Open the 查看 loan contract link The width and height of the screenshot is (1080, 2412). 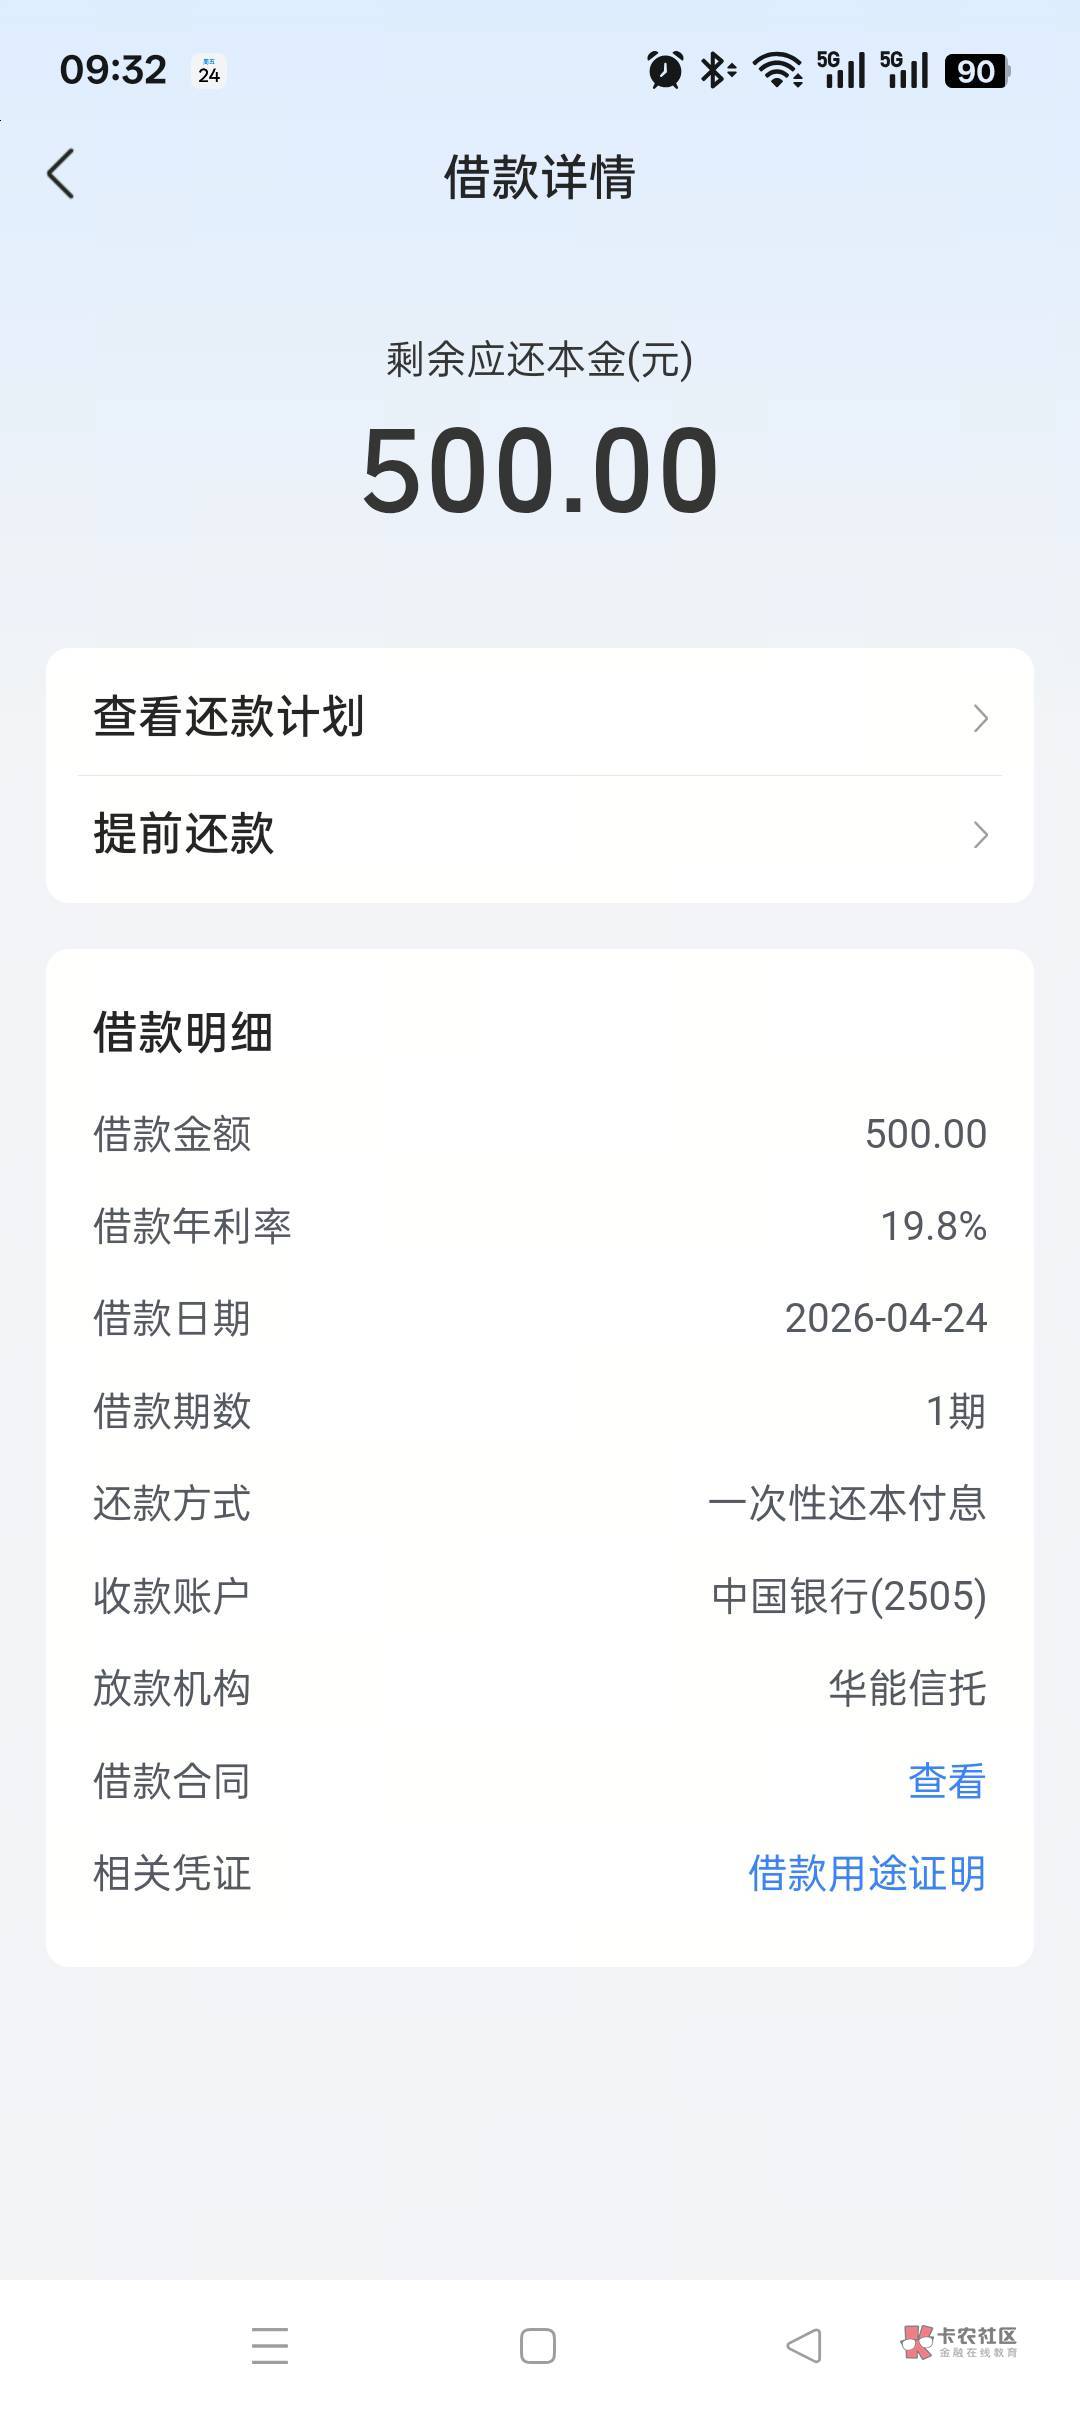pyautogui.click(x=946, y=1781)
